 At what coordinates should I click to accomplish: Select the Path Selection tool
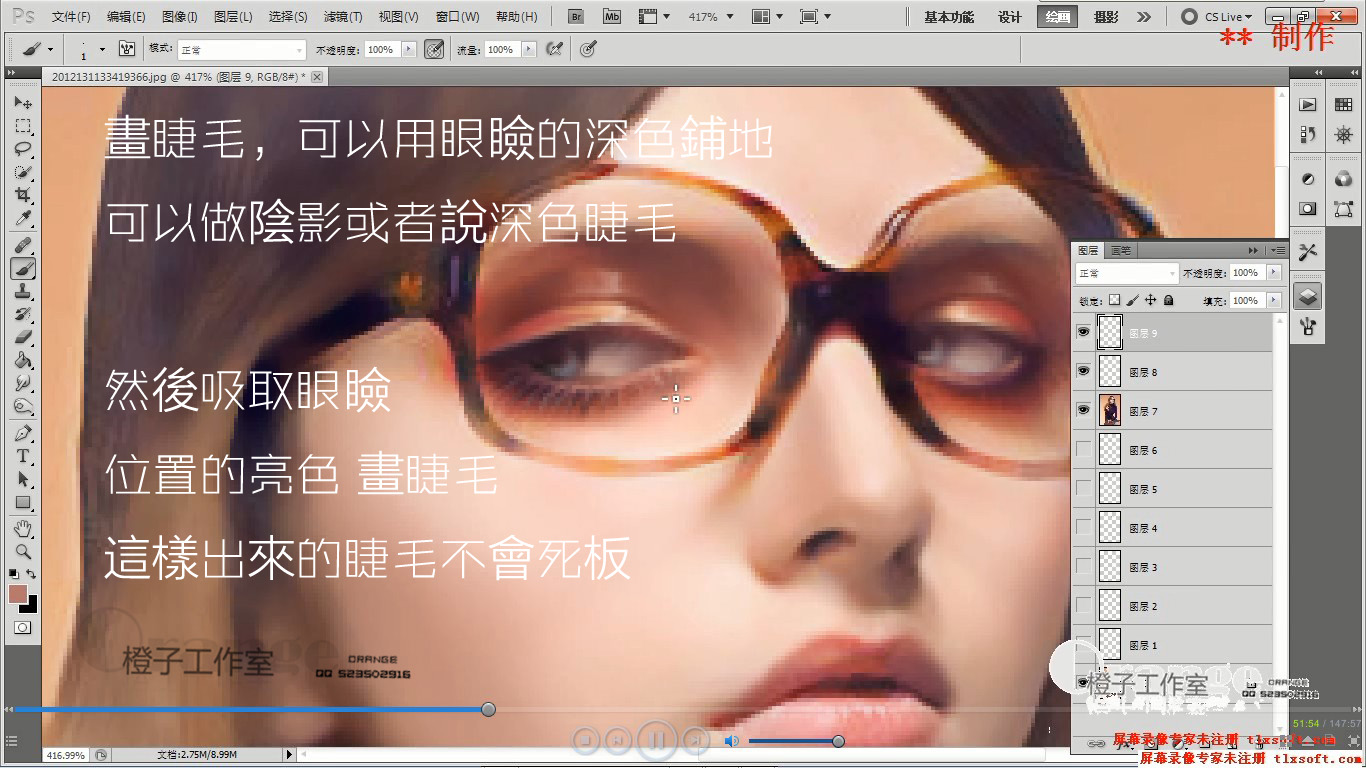tap(23, 479)
